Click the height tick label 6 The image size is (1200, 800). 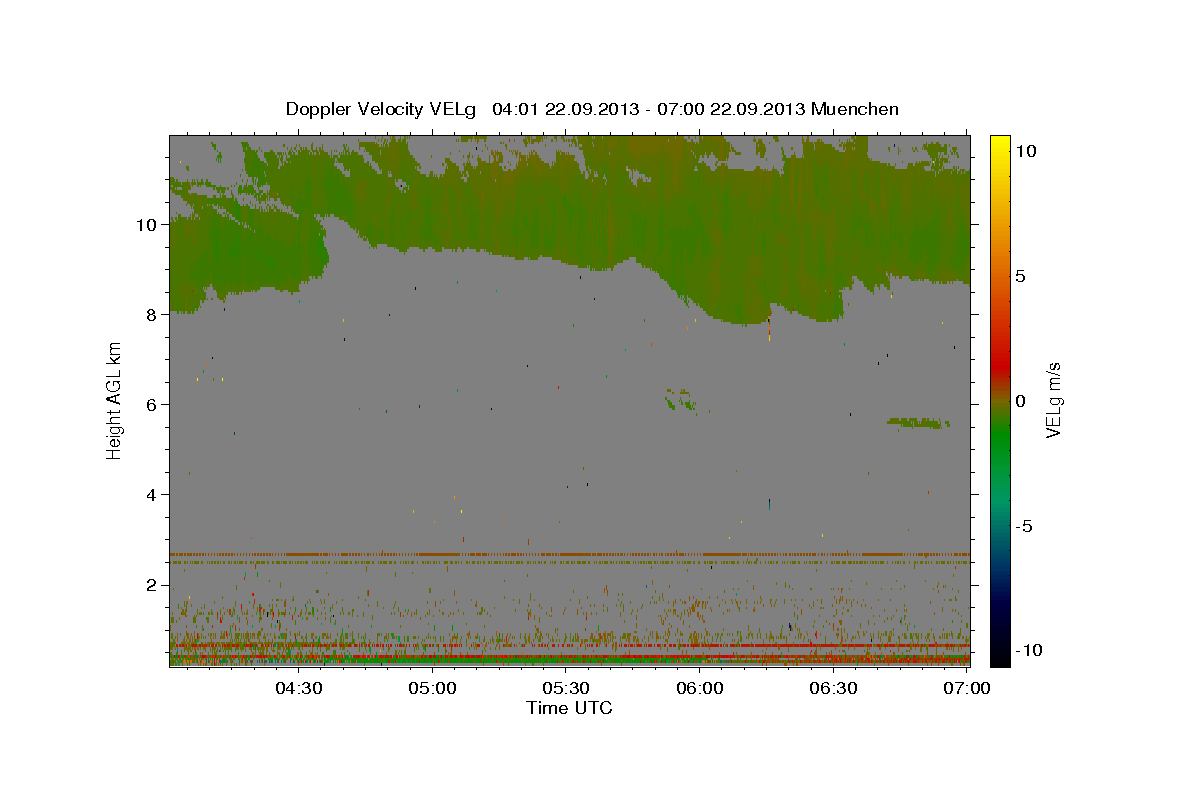152,404
